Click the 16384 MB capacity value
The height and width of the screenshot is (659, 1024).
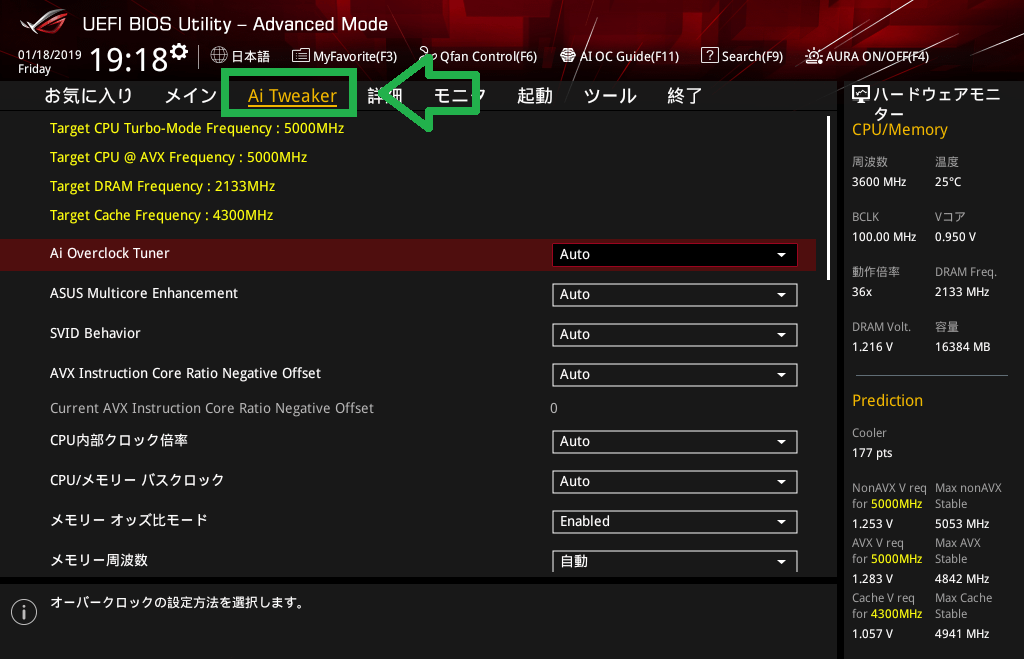[962, 346]
